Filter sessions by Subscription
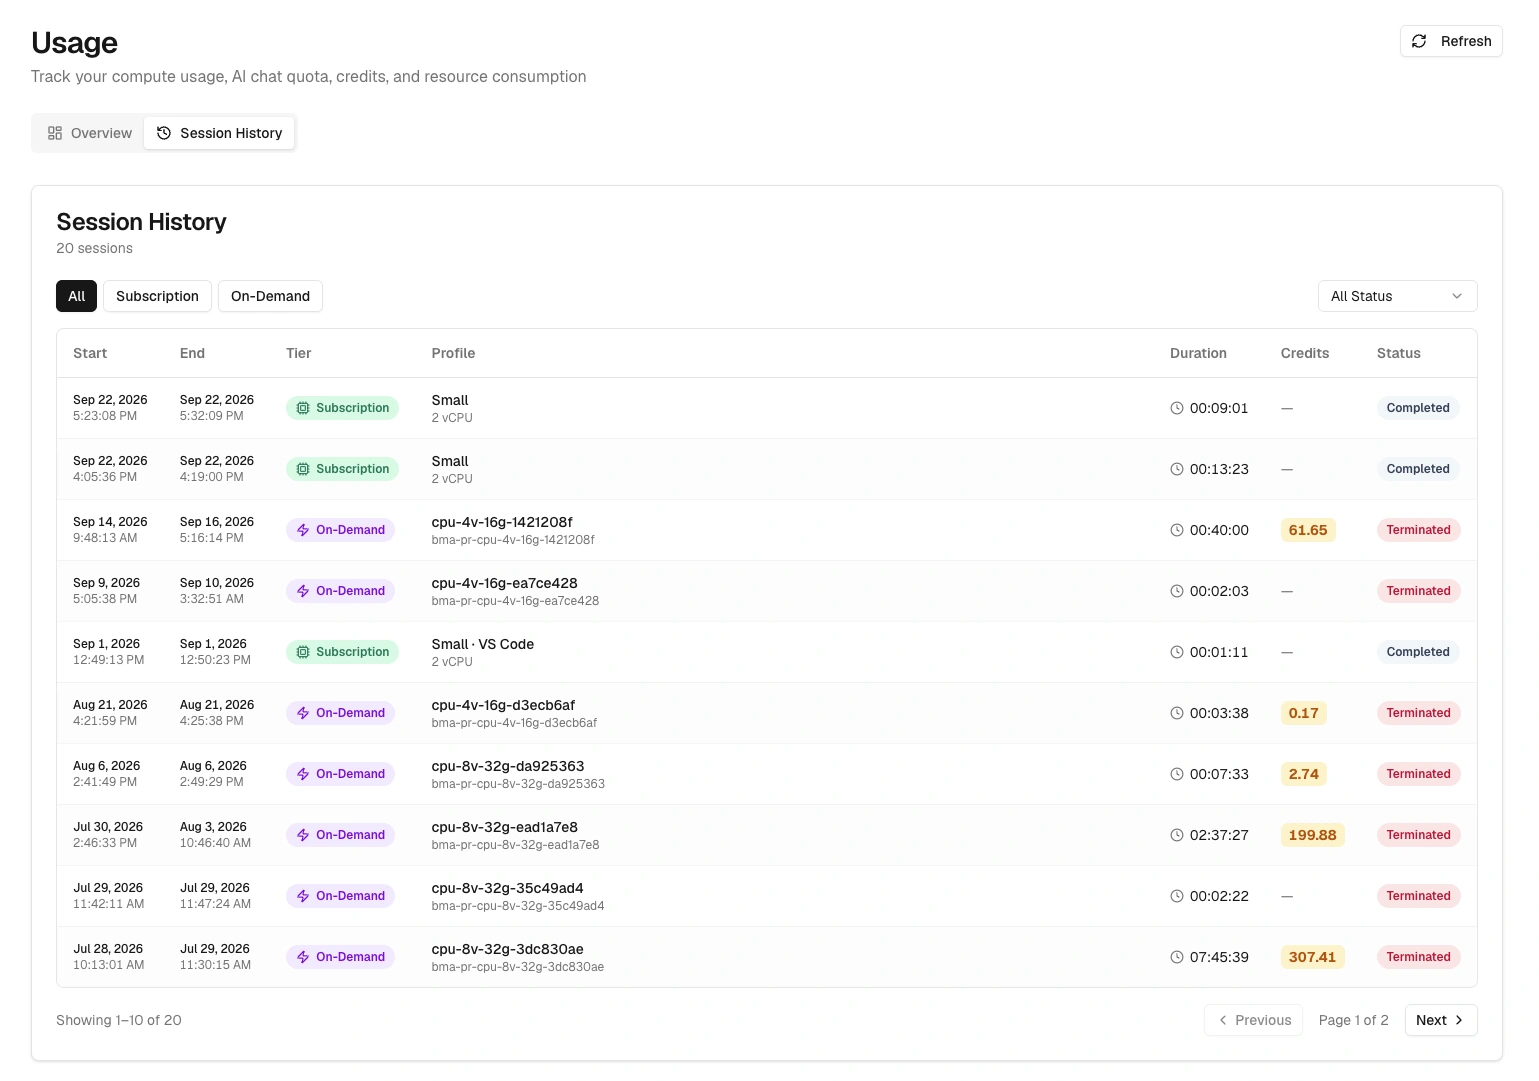 [x=157, y=296]
